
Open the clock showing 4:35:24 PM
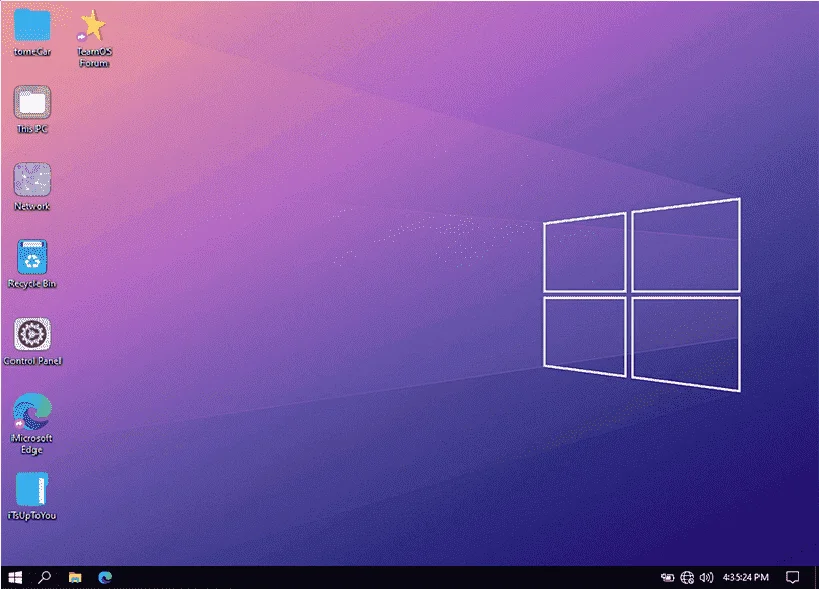(x=745, y=577)
